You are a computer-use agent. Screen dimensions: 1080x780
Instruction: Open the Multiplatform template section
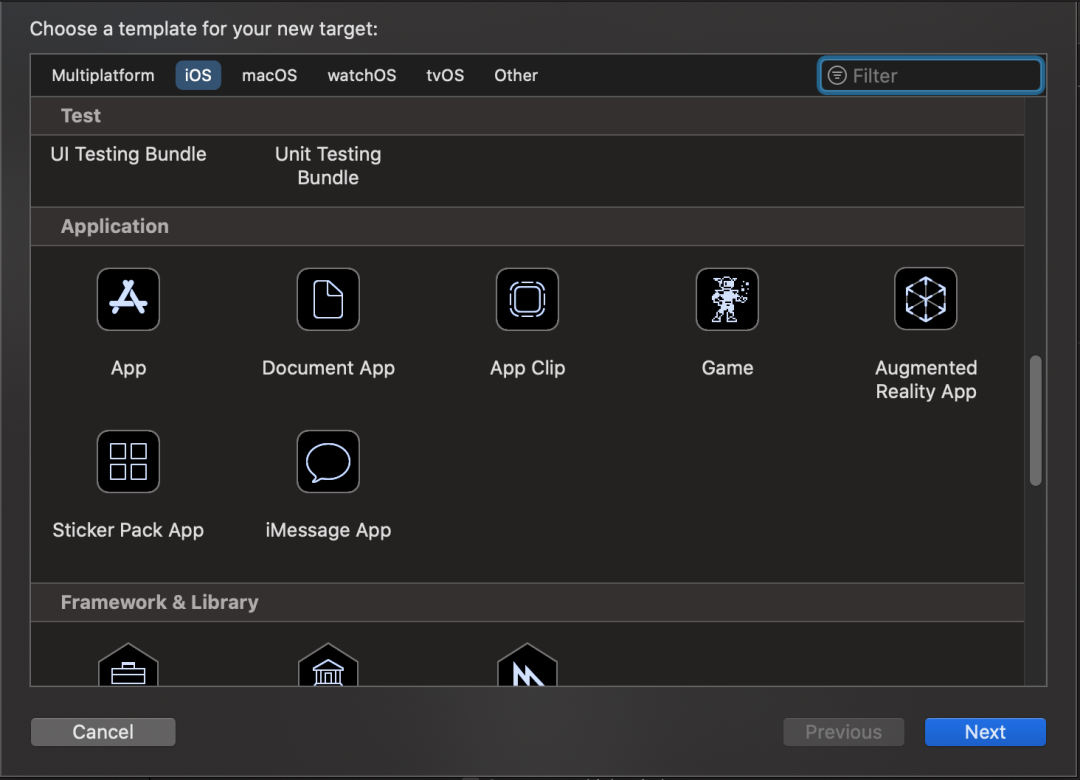pyautogui.click(x=103, y=75)
